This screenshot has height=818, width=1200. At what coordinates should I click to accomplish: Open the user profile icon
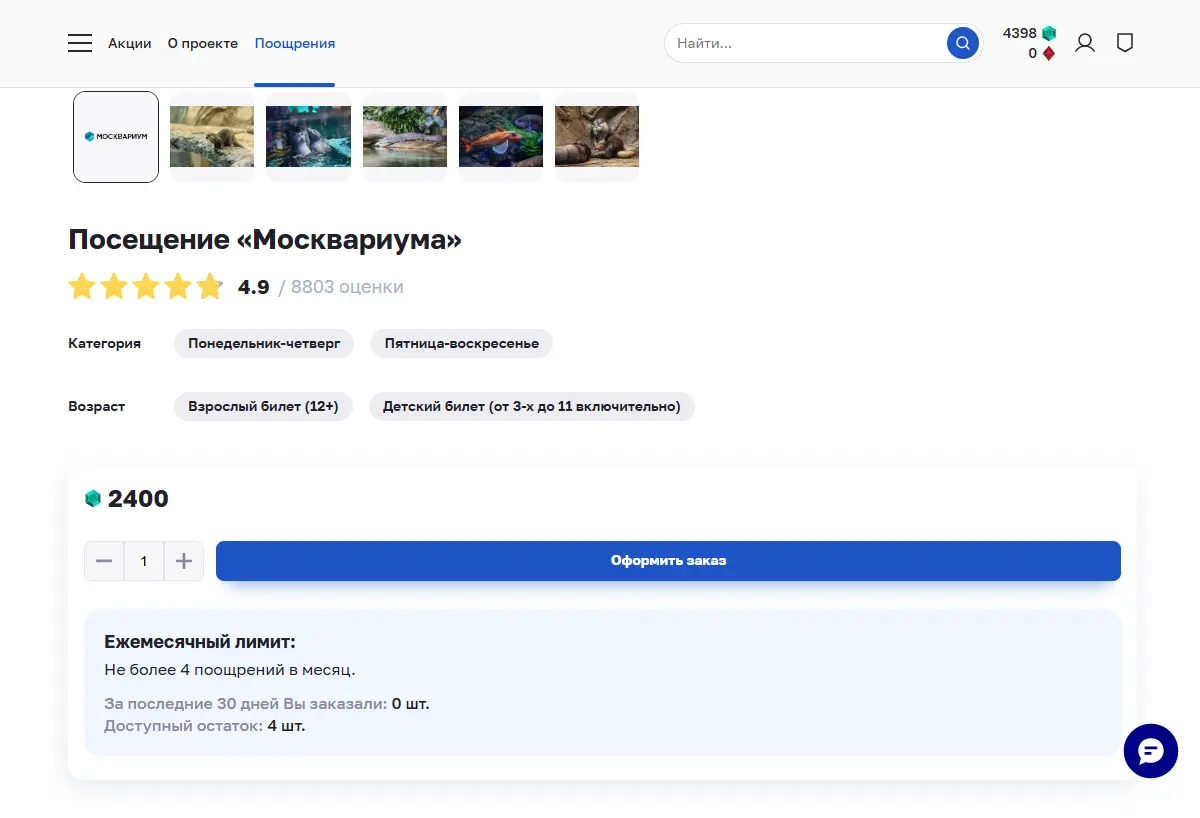click(1085, 43)
